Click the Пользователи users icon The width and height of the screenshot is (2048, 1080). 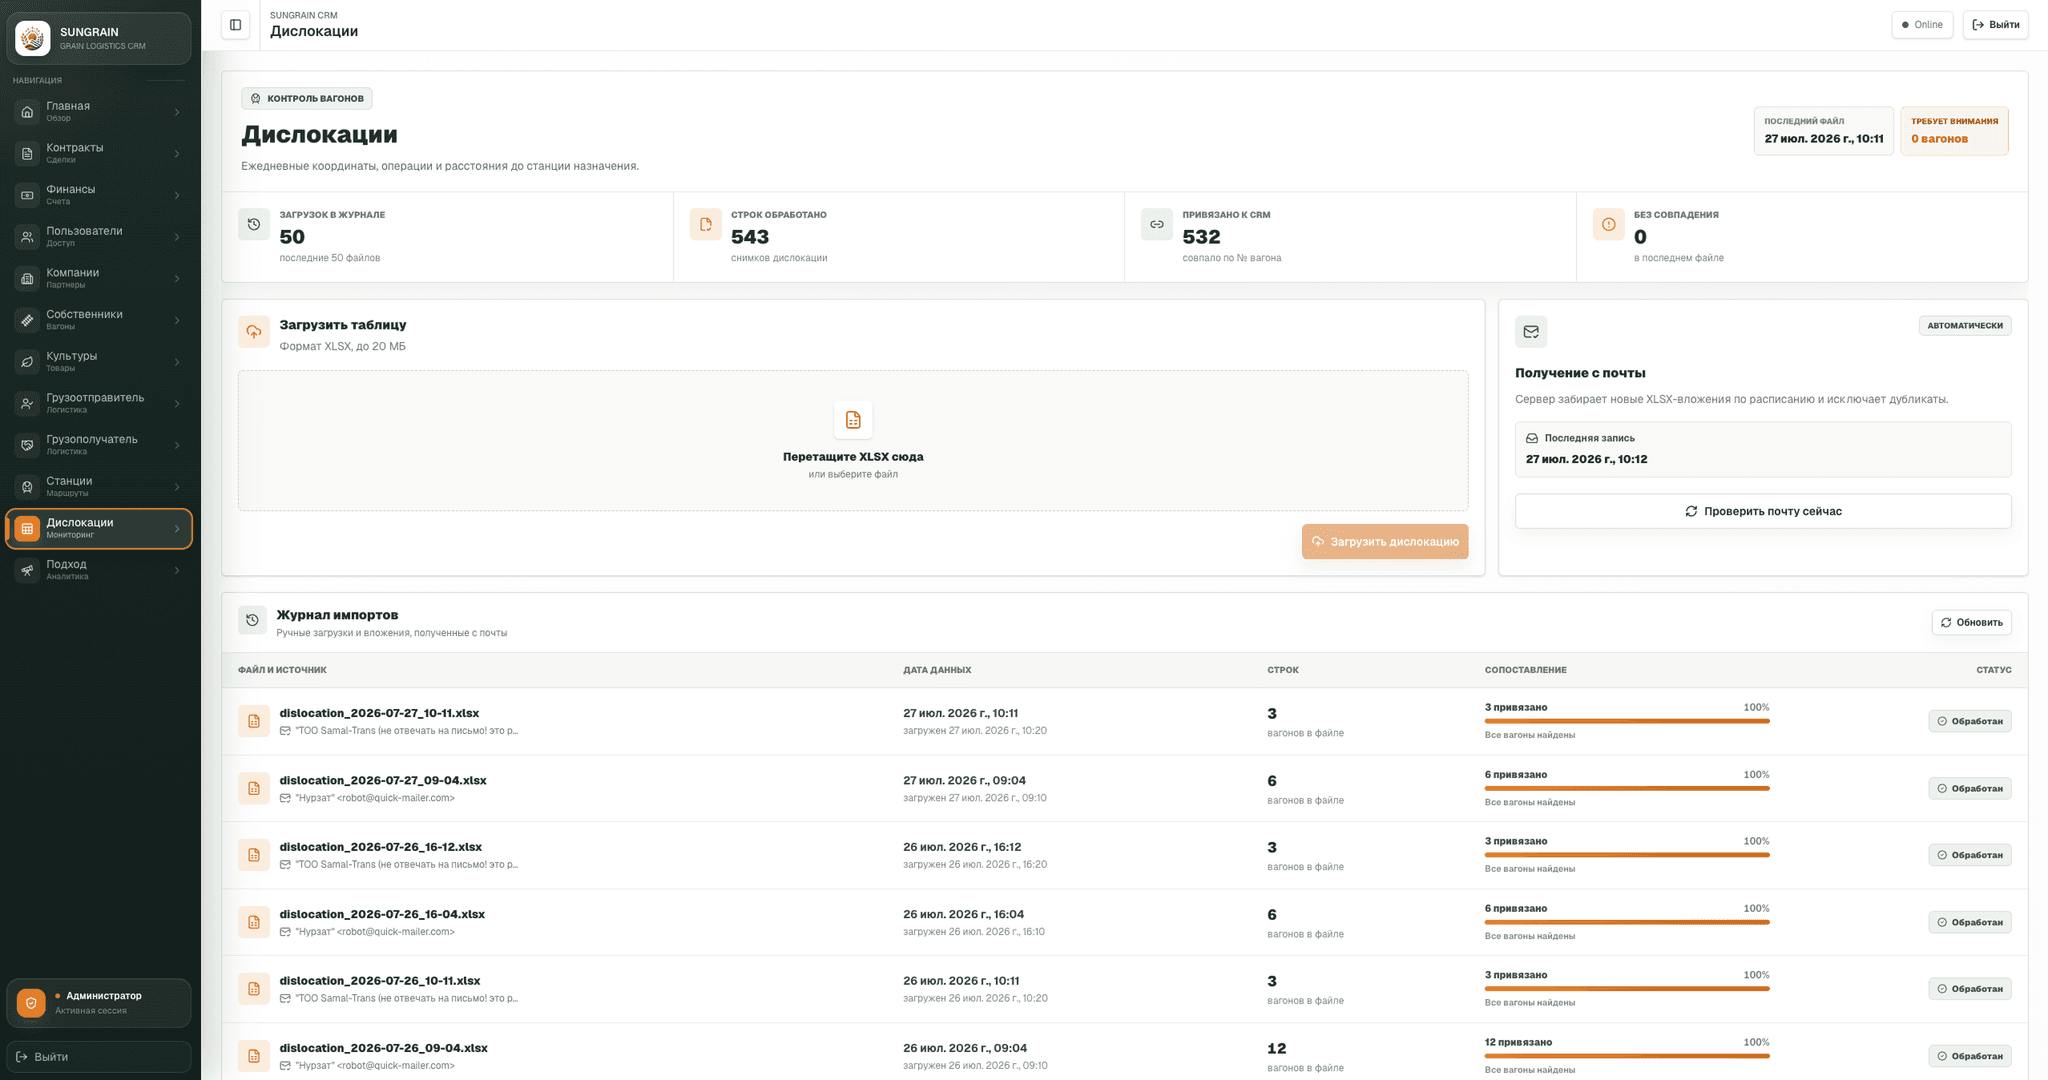[x=27, y=237]
